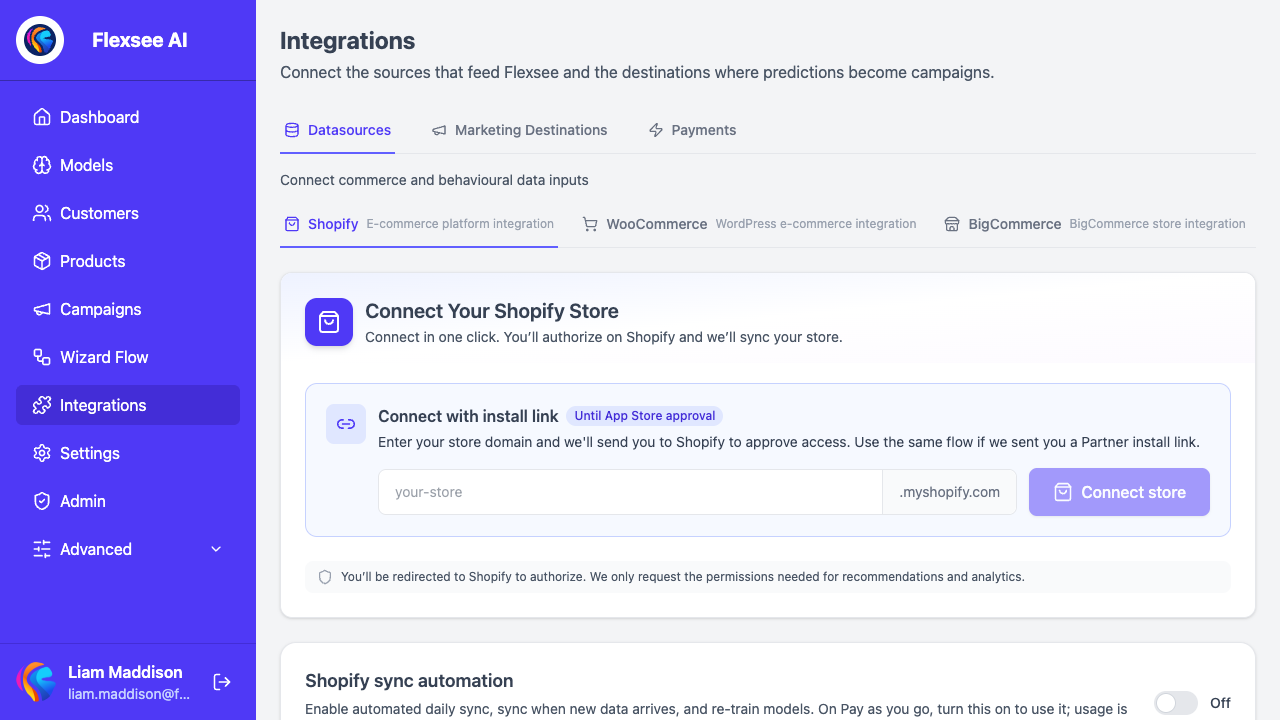Click the Customers people icon
Image resolution: width=1280 pixels, height=720 pixels.
coord(42,213)
